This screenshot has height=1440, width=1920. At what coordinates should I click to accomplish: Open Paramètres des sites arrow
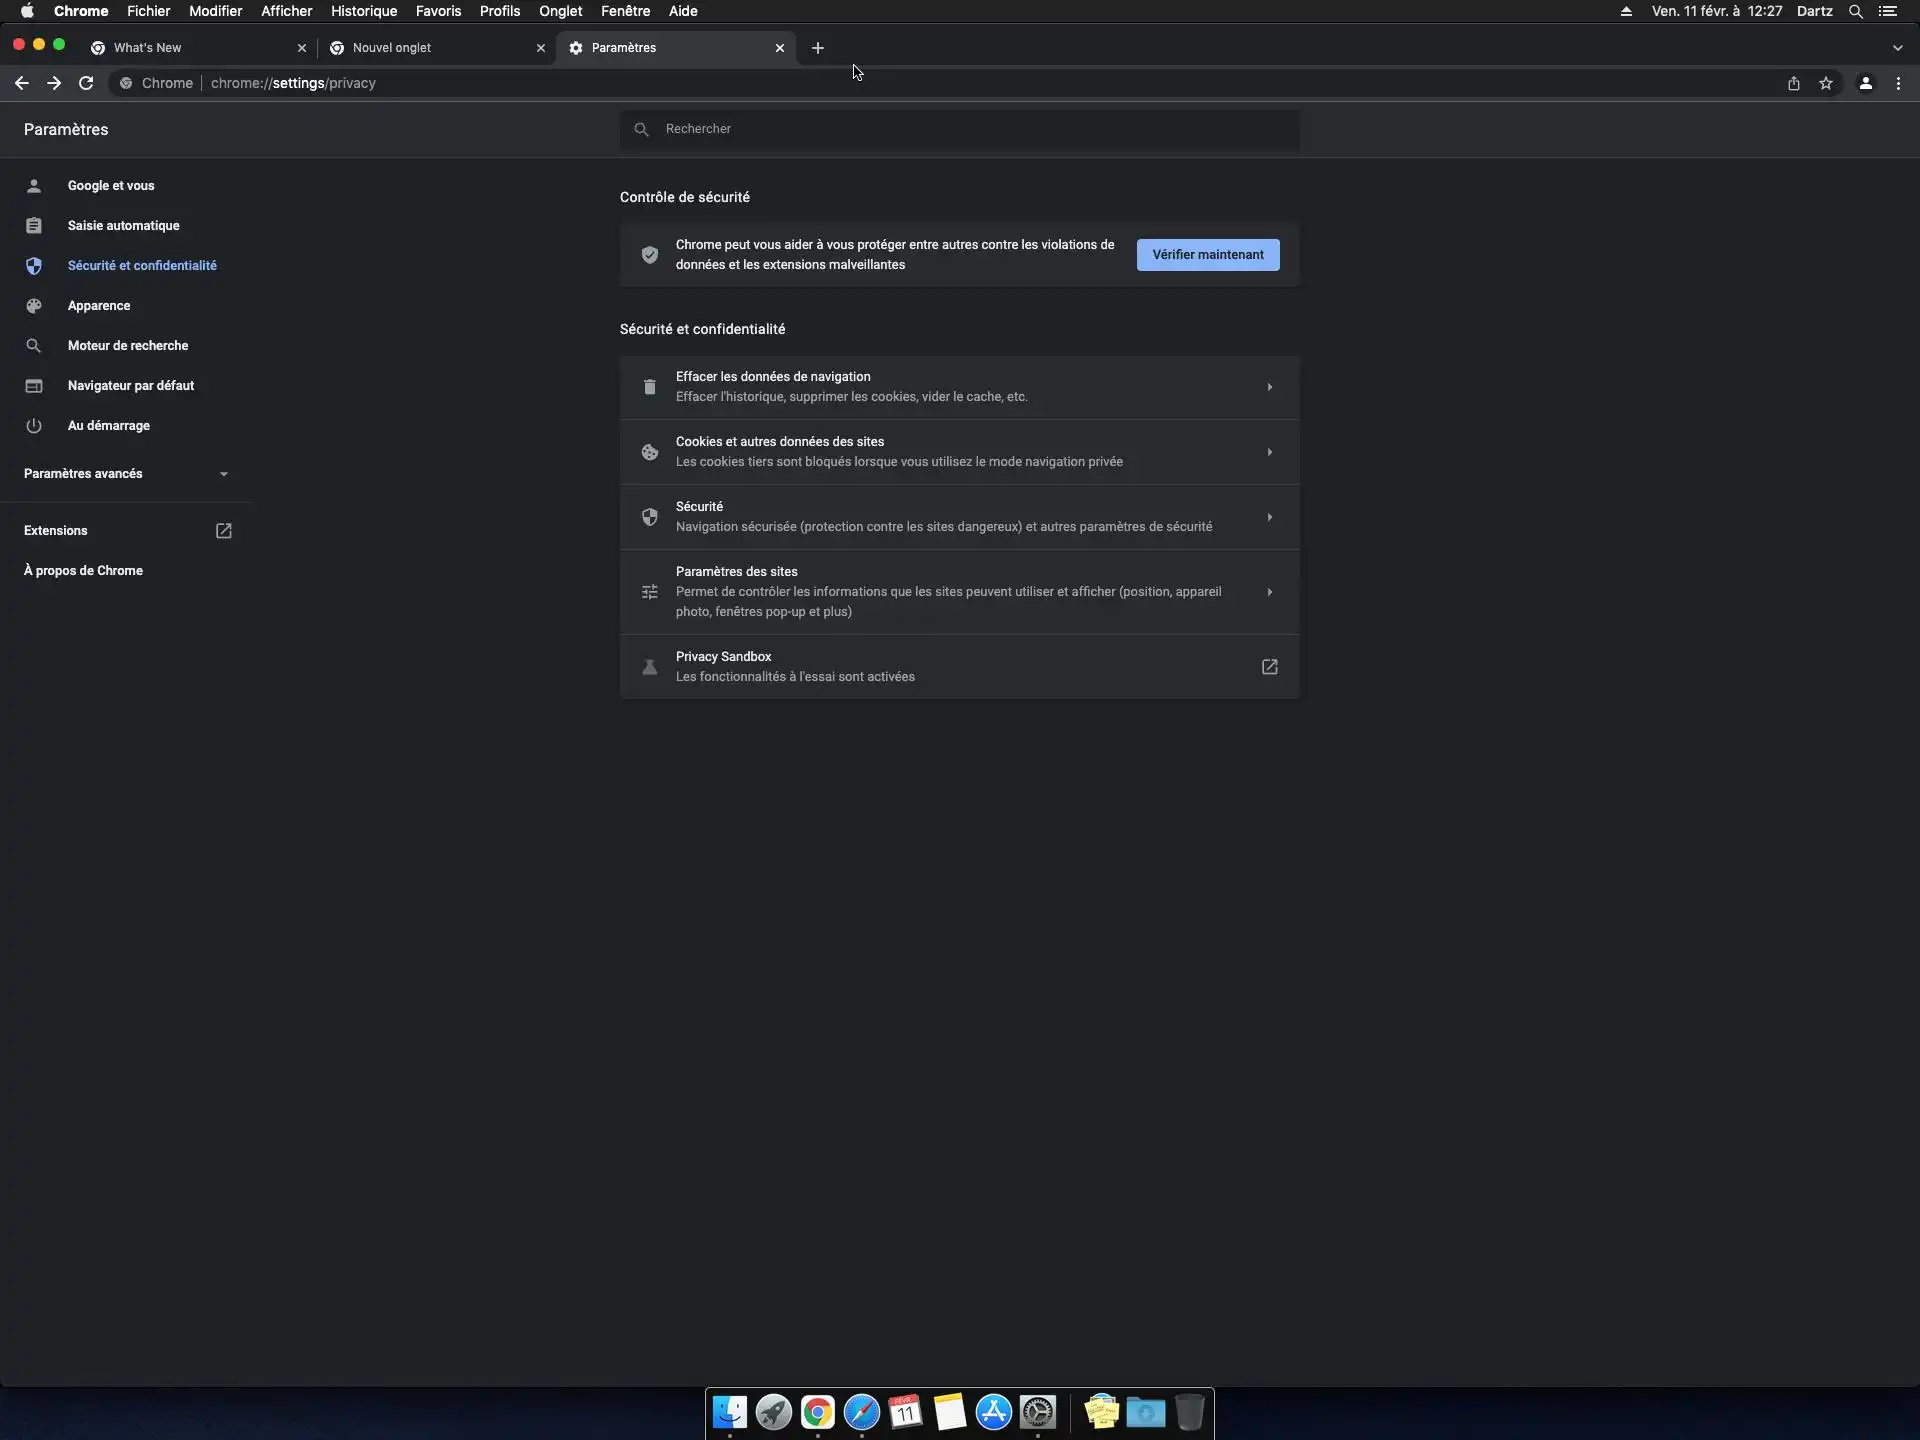(1269, 592)
